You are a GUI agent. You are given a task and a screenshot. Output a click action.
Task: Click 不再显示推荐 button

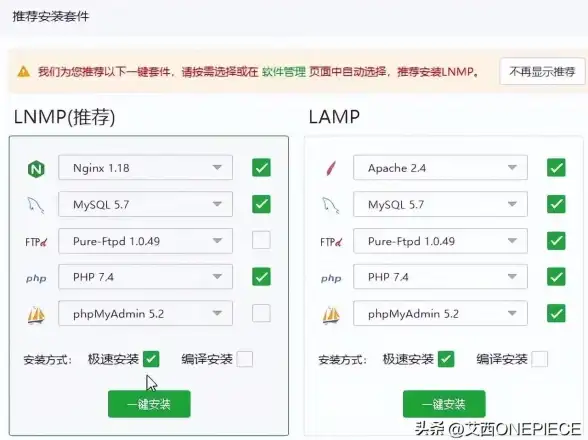542,71
